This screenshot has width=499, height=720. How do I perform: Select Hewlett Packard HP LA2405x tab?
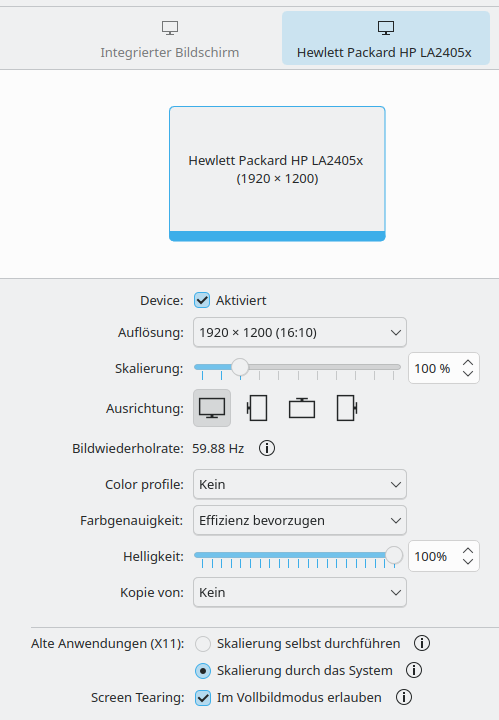point(386,39)
